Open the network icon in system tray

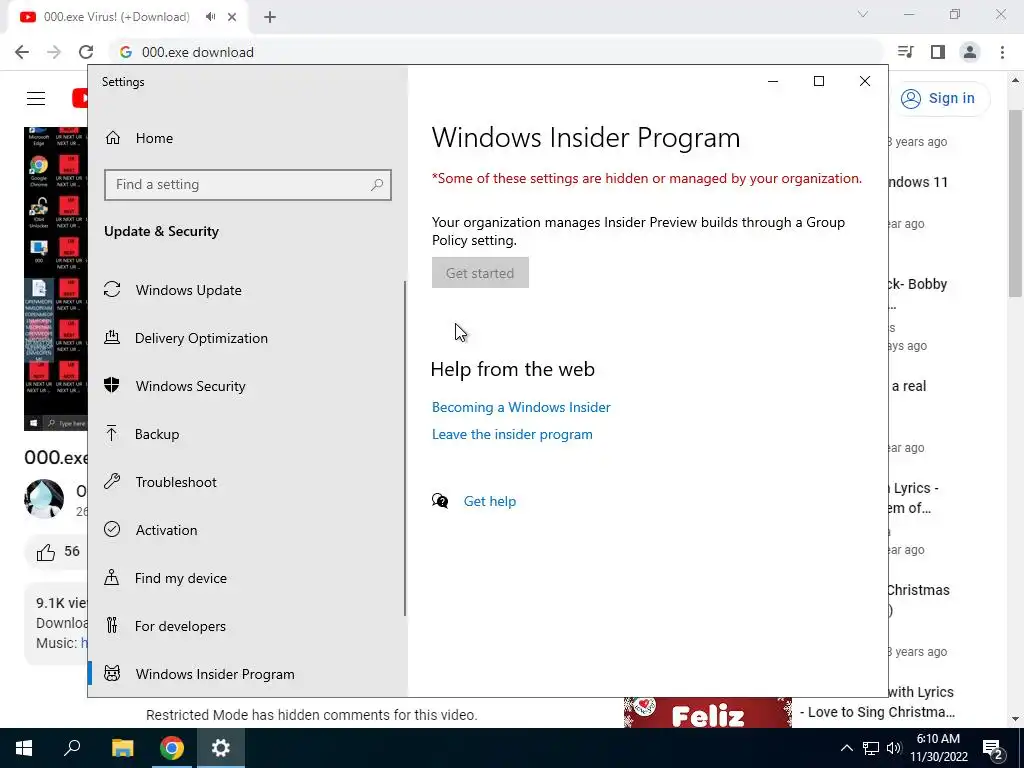pos(871,748)
